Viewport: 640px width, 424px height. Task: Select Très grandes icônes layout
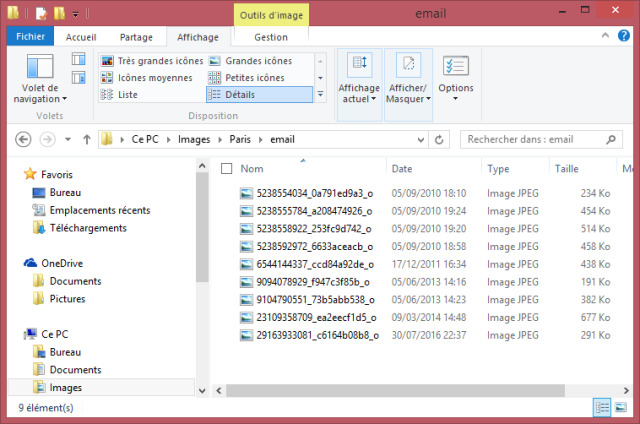pos(152,61)
